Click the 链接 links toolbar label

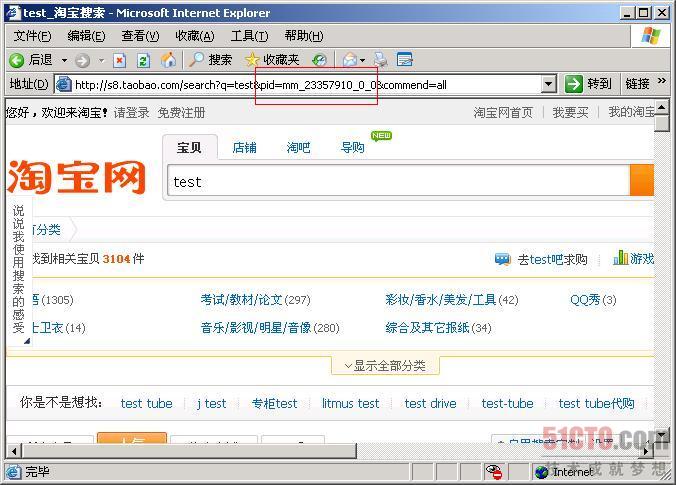pos(637,84)
